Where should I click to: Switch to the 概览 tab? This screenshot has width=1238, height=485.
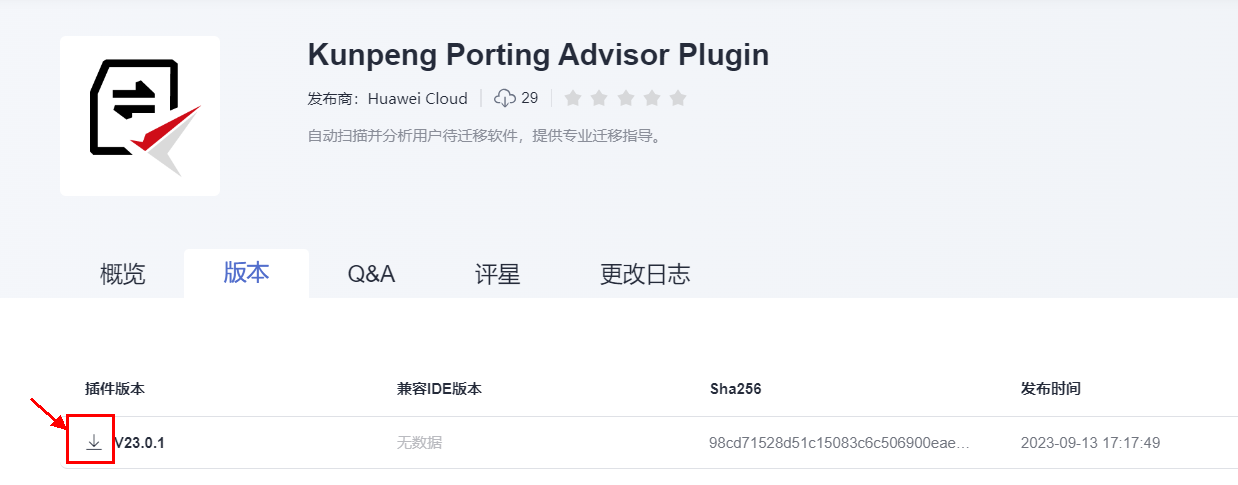point(123,274)
